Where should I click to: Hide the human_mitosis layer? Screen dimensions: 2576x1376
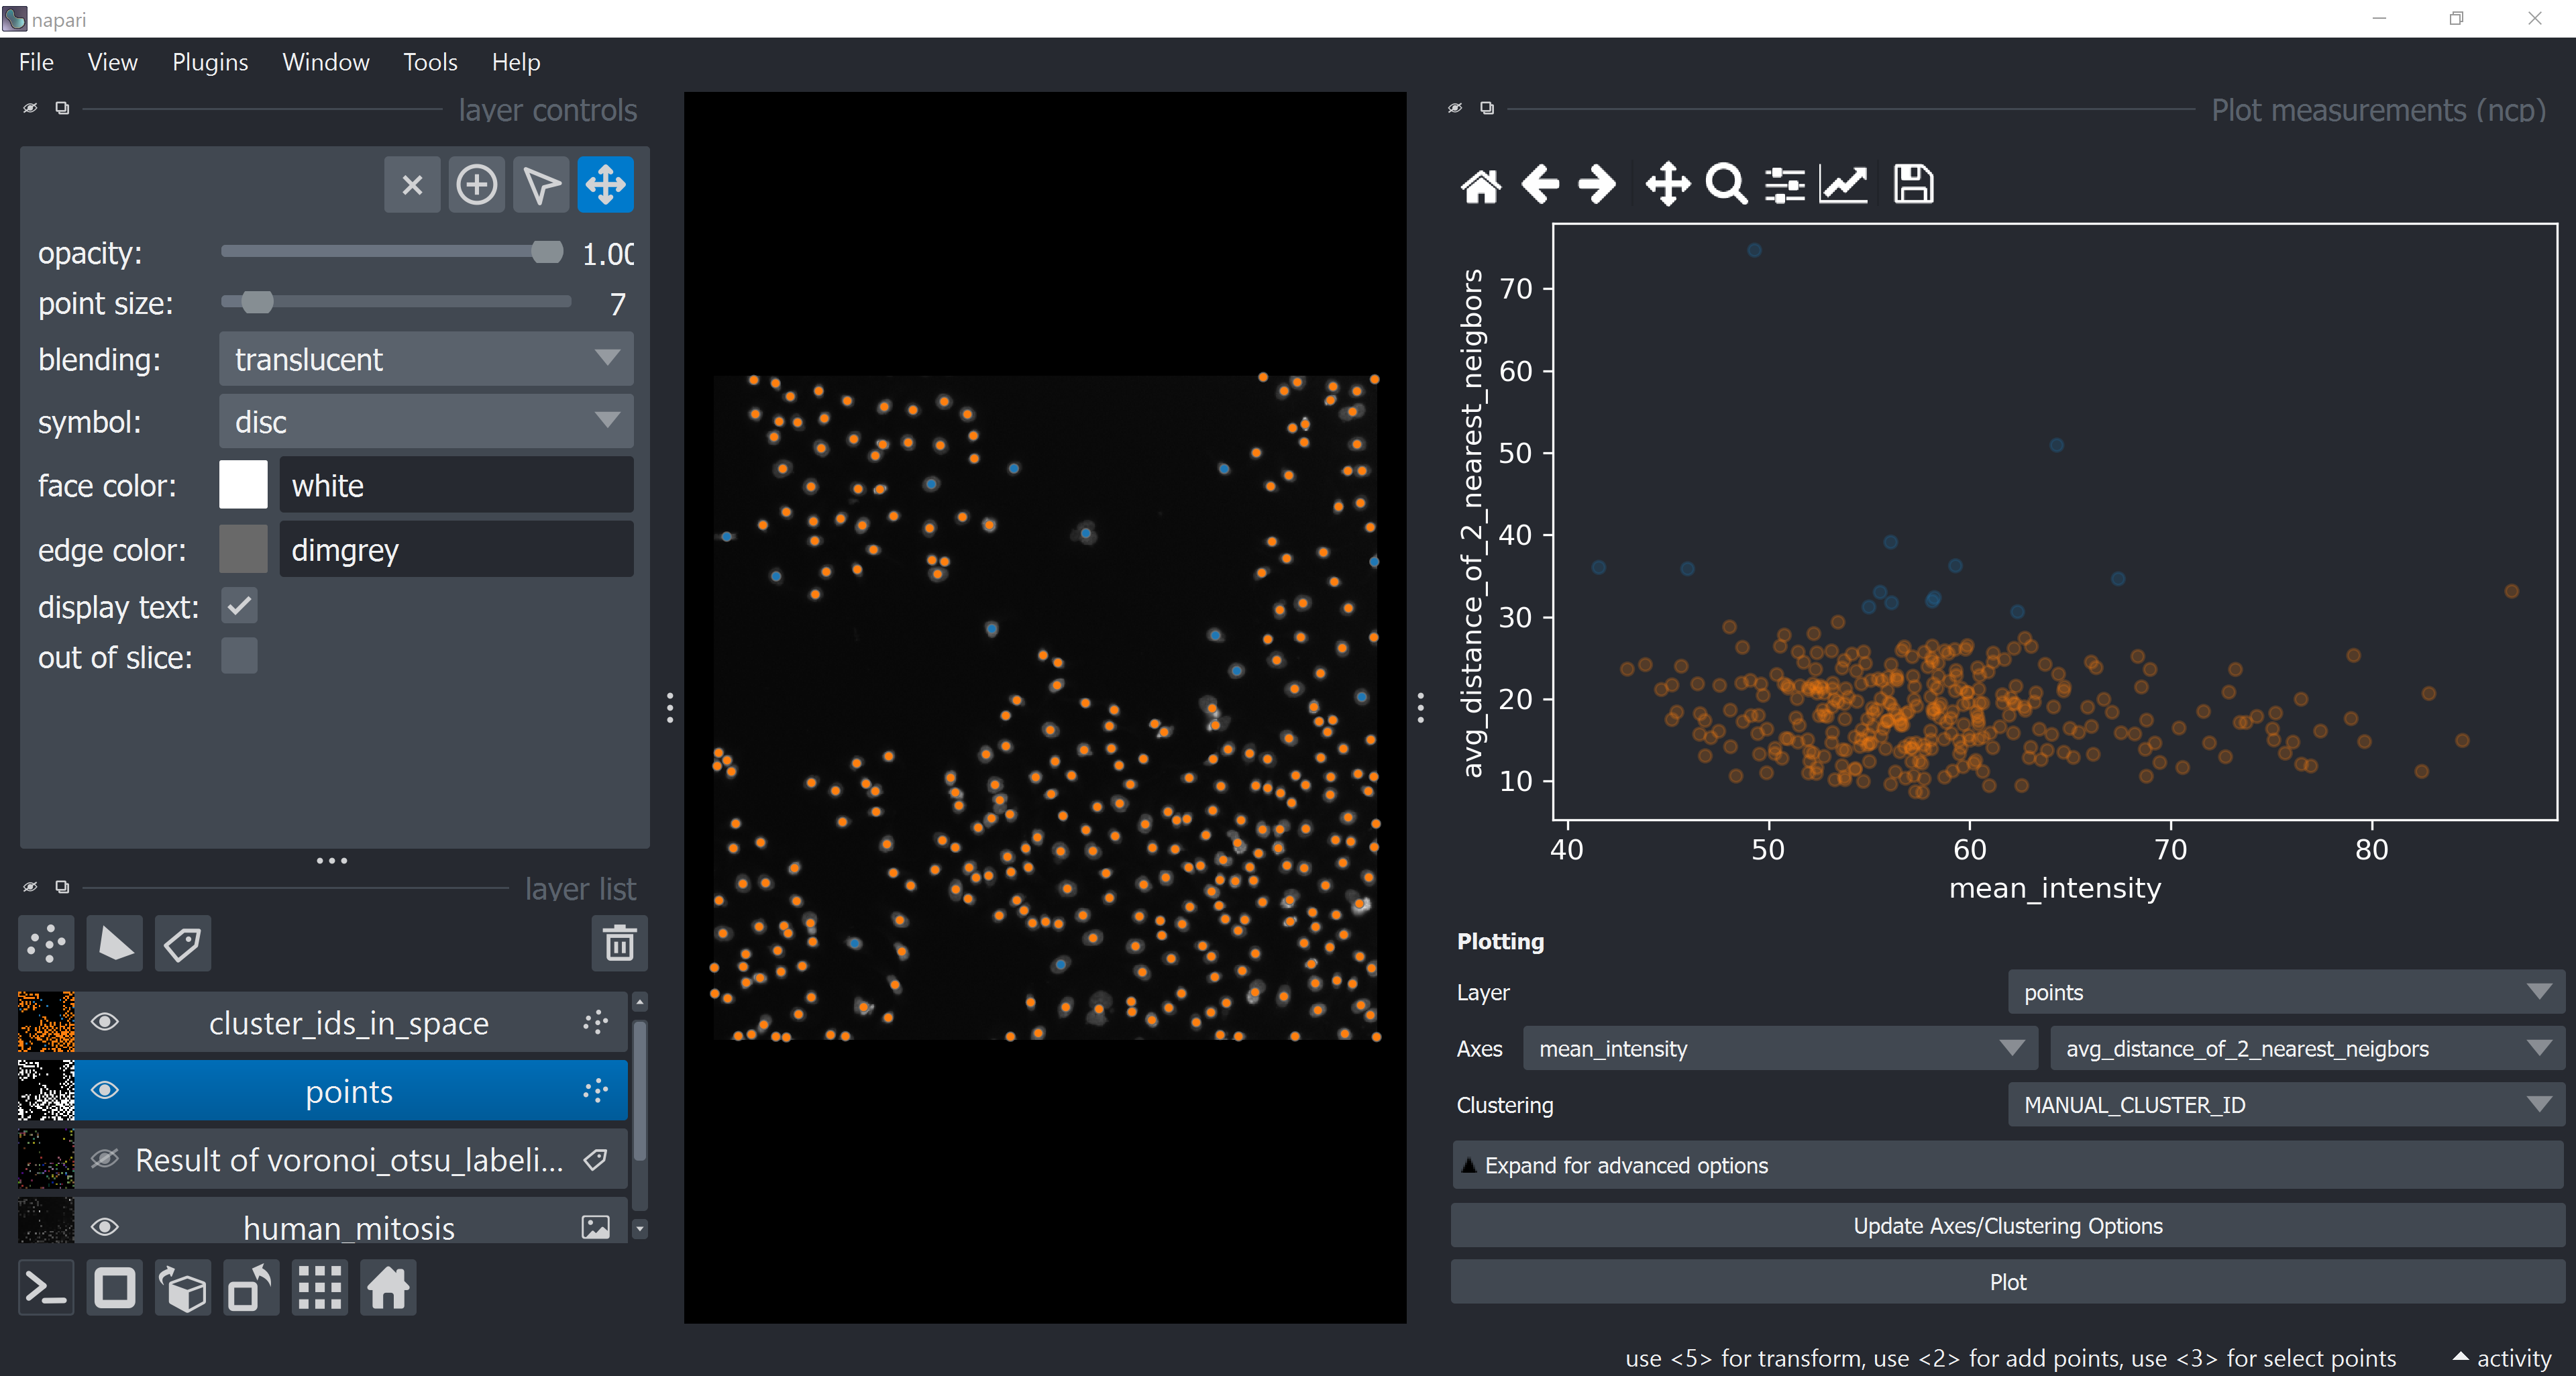[x=105, y=1227]
